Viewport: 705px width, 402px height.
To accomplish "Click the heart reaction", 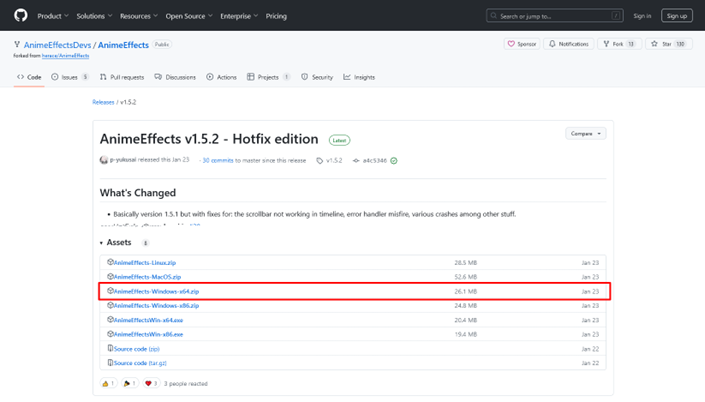I will click(x=151, y=384).
